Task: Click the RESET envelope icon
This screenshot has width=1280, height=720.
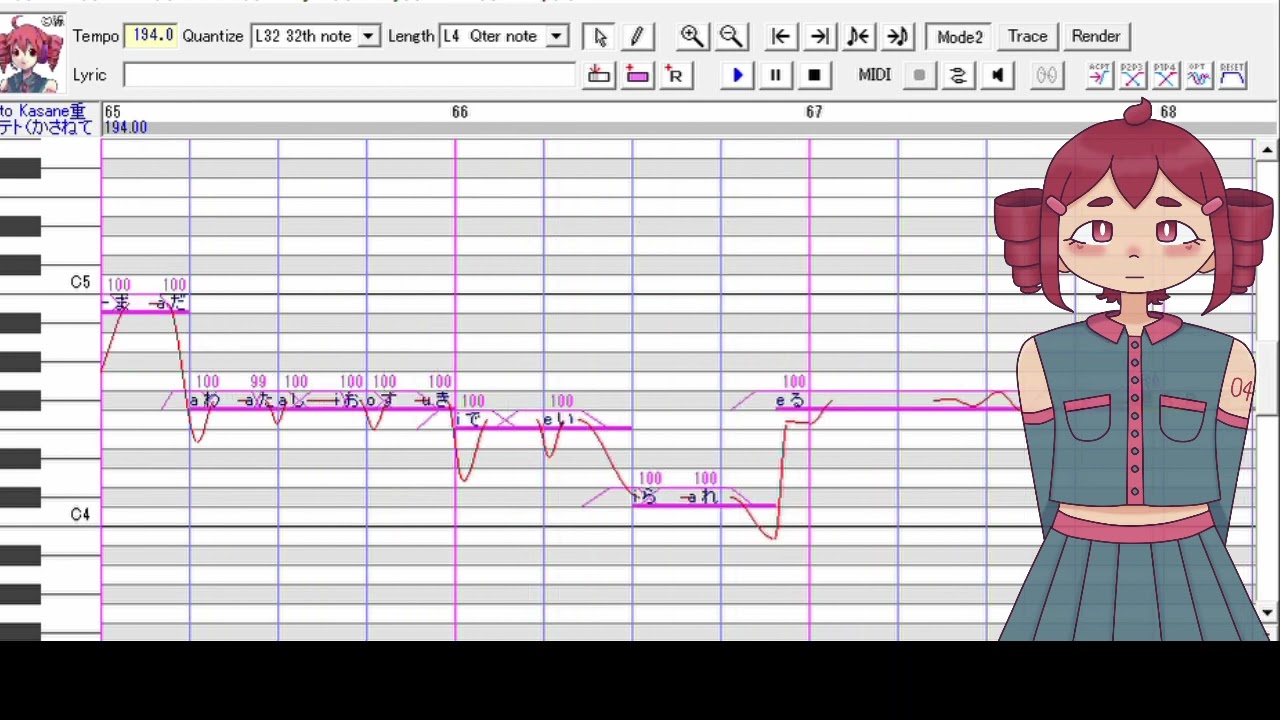Action: tap(1232, 75)
